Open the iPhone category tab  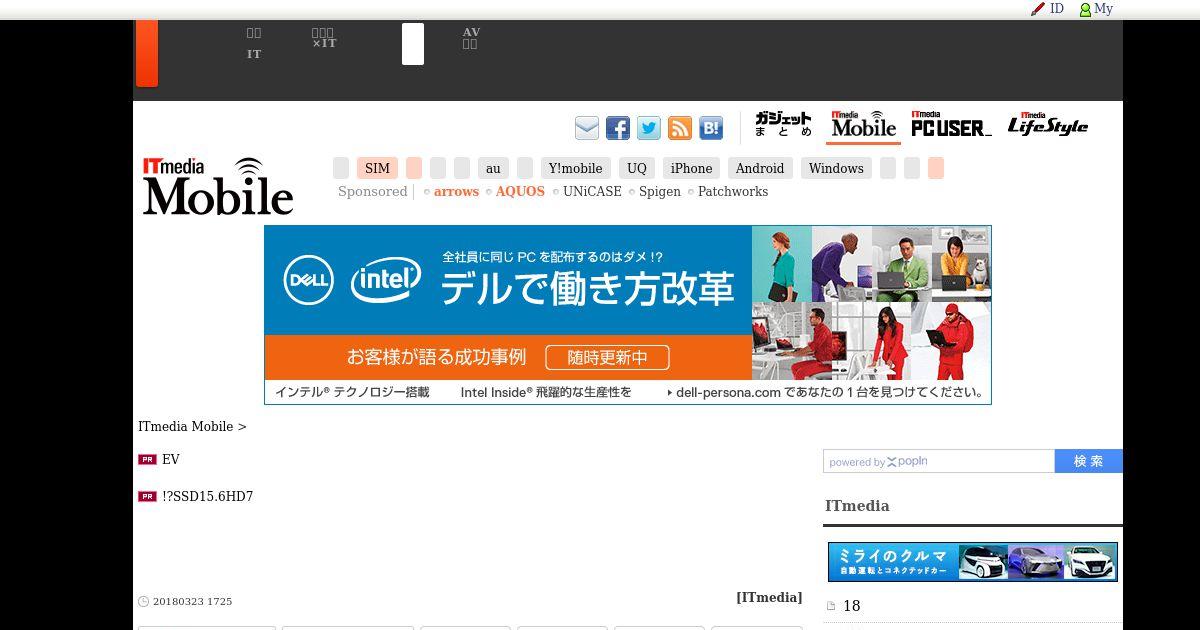tap(691, 168)
